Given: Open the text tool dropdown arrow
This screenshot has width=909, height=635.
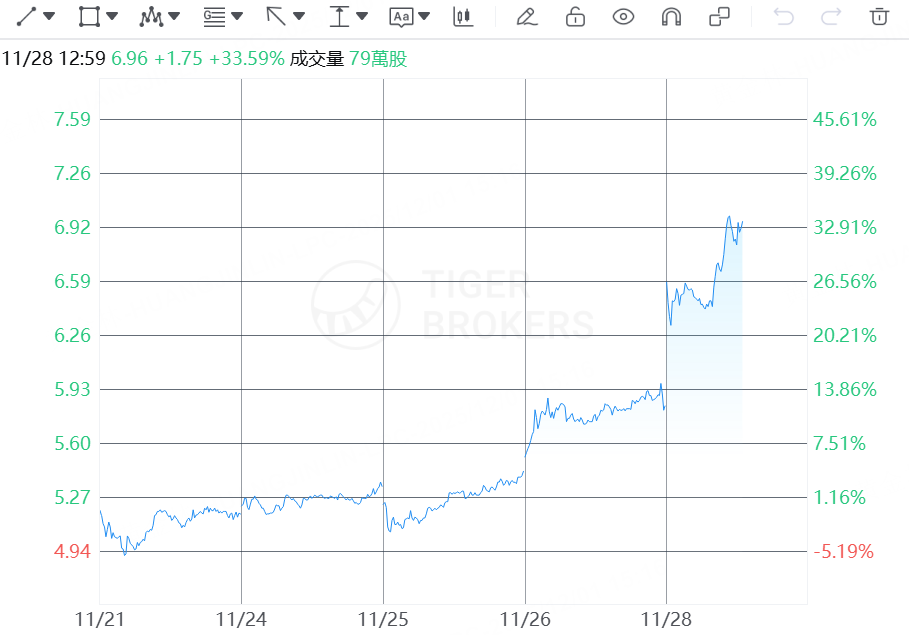Looking at the screenshot, I should coord(425,16).
